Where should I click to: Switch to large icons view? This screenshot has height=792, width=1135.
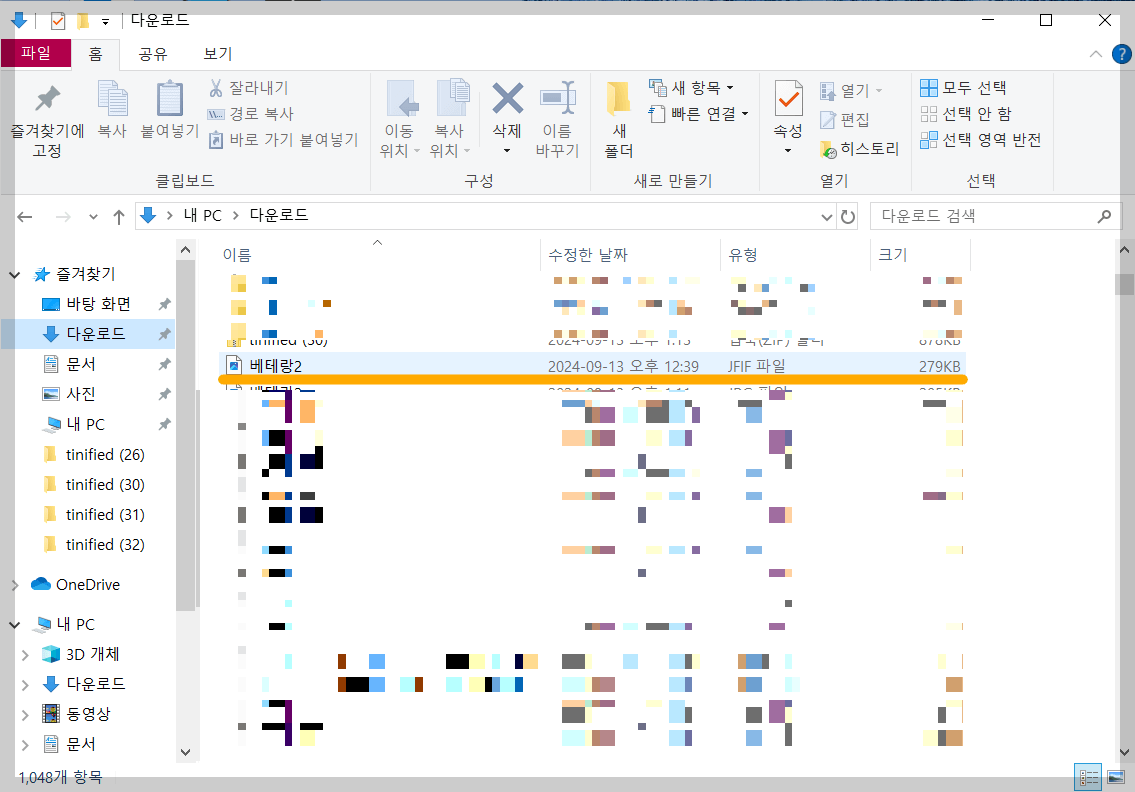(x=1115, y=778)
